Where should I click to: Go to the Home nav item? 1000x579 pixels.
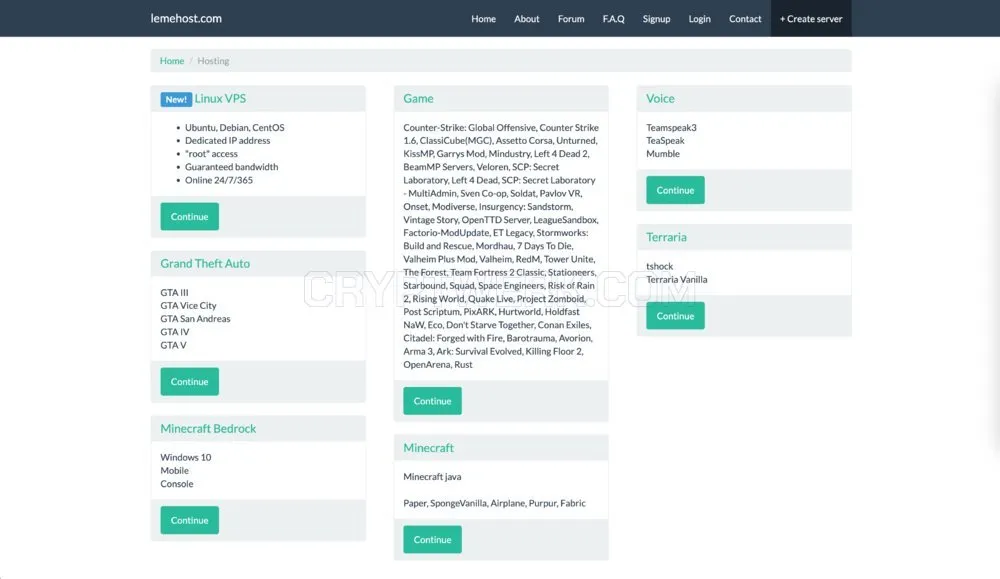point(483,19)
